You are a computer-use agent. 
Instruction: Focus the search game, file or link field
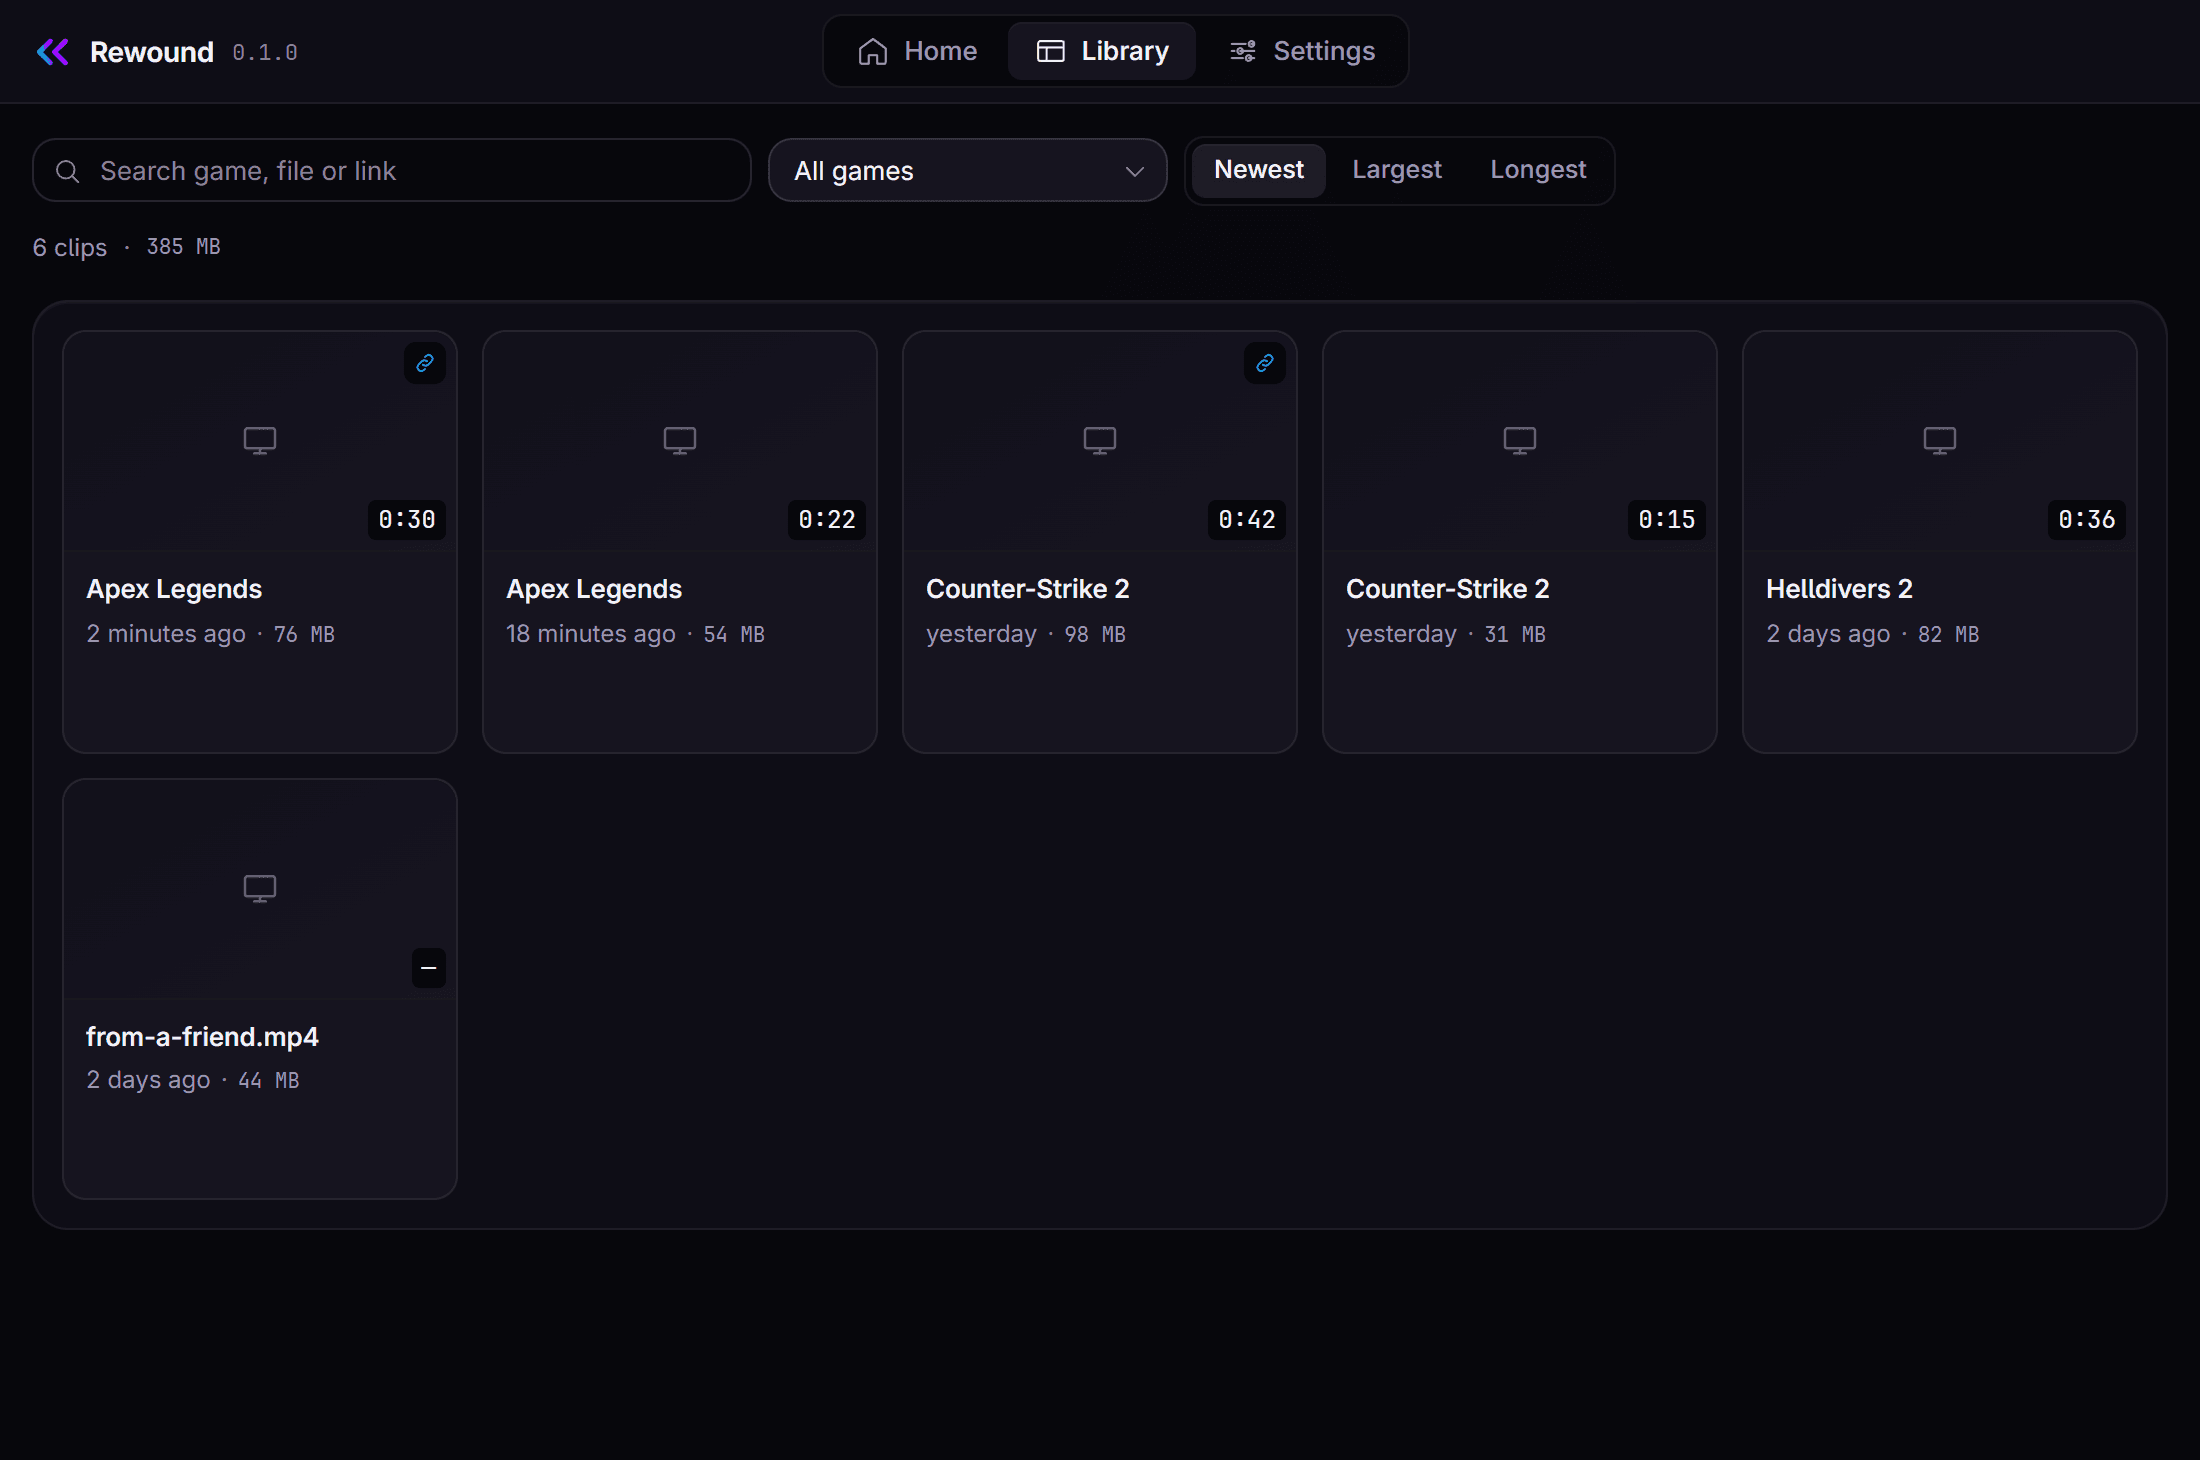tap(392, 171)
